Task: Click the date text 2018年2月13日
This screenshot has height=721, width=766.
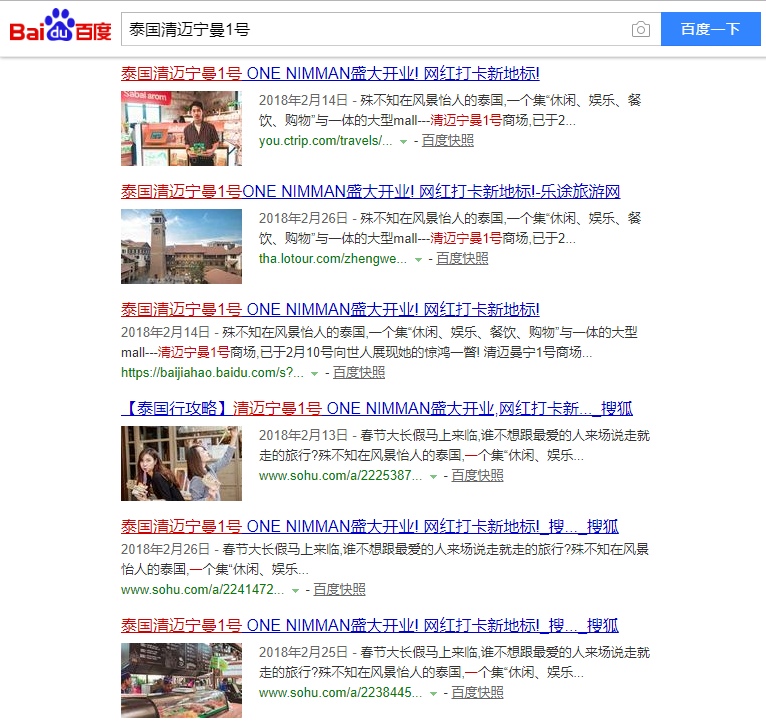Action: pyautogui.click(x=303, y=436)
